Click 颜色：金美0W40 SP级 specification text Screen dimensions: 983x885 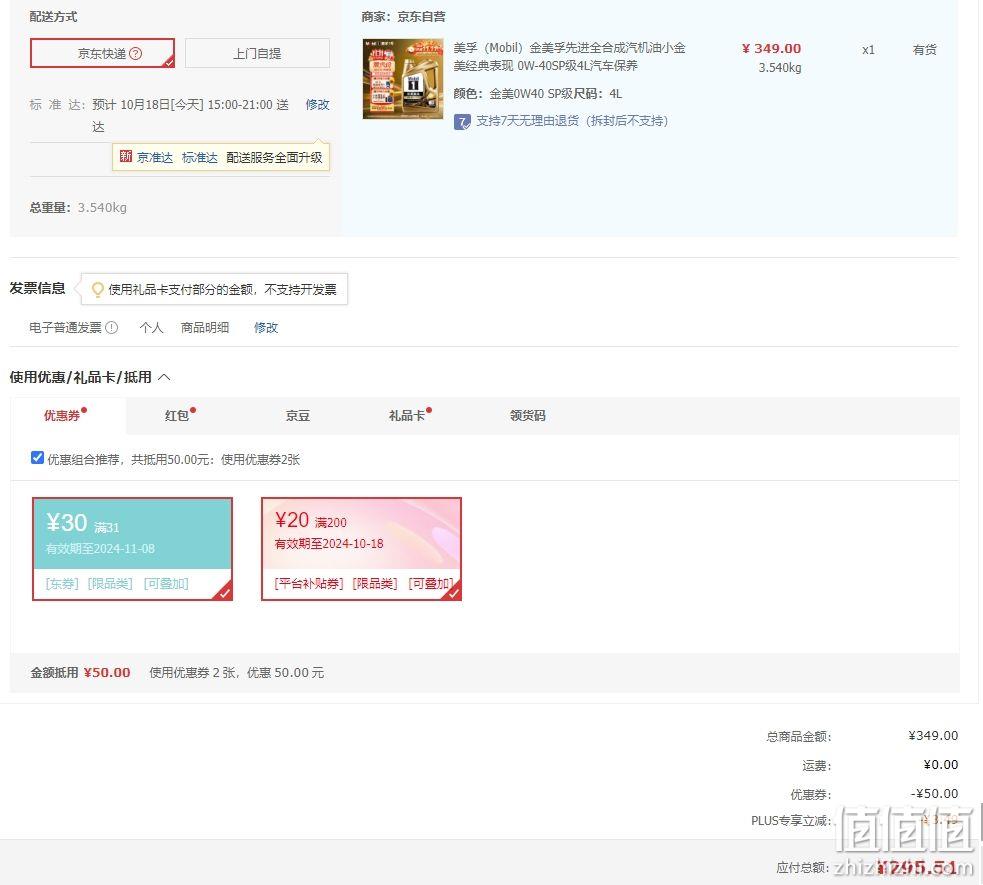[512, 94]
